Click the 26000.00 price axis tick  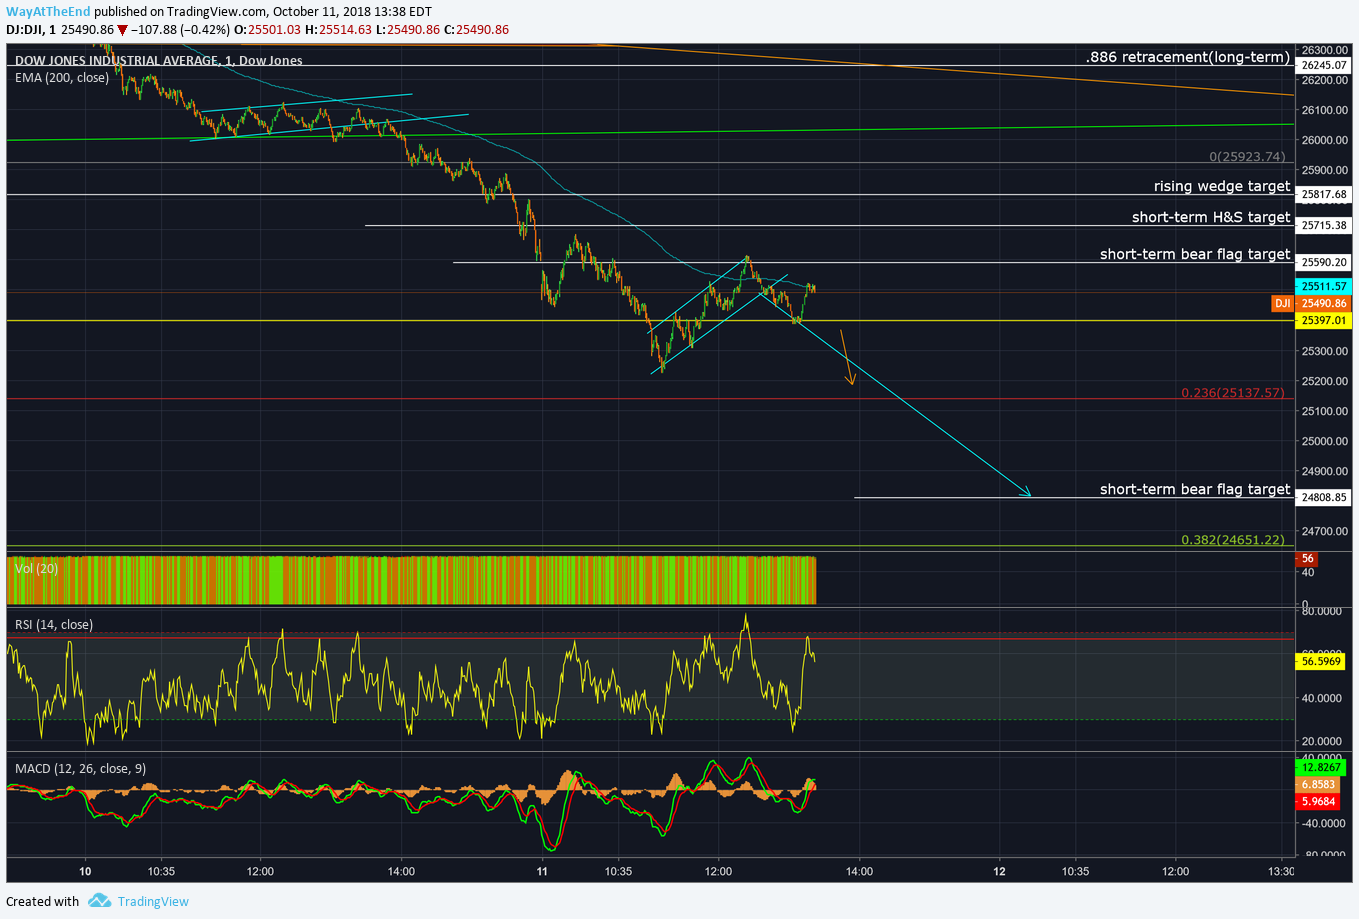tap(1324, 140)
